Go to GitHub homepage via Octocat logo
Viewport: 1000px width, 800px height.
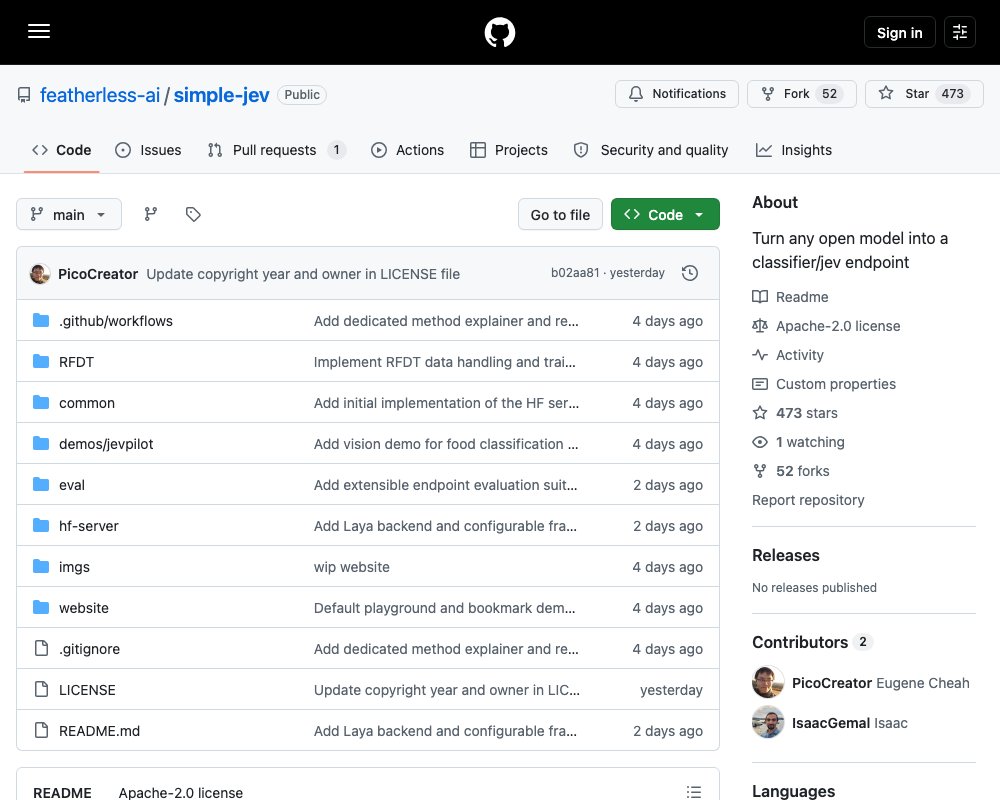[500, 32]
